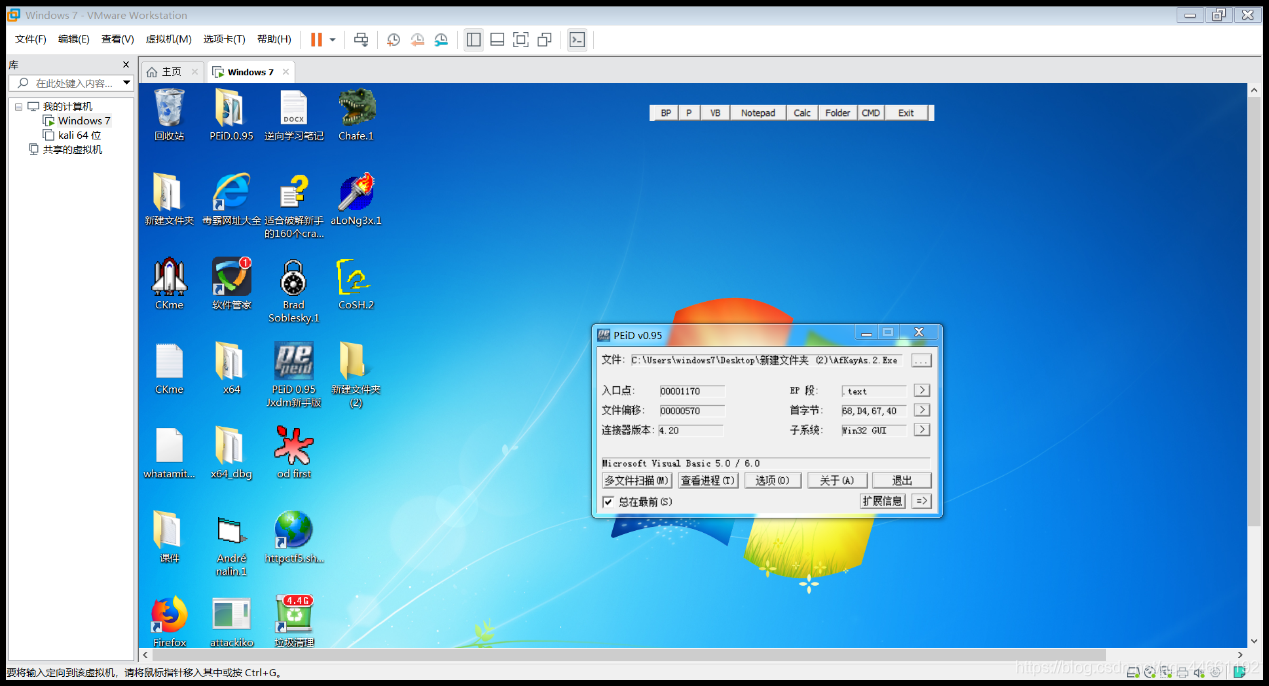Click the 选项(O) button in PEiD

[772, 481]
